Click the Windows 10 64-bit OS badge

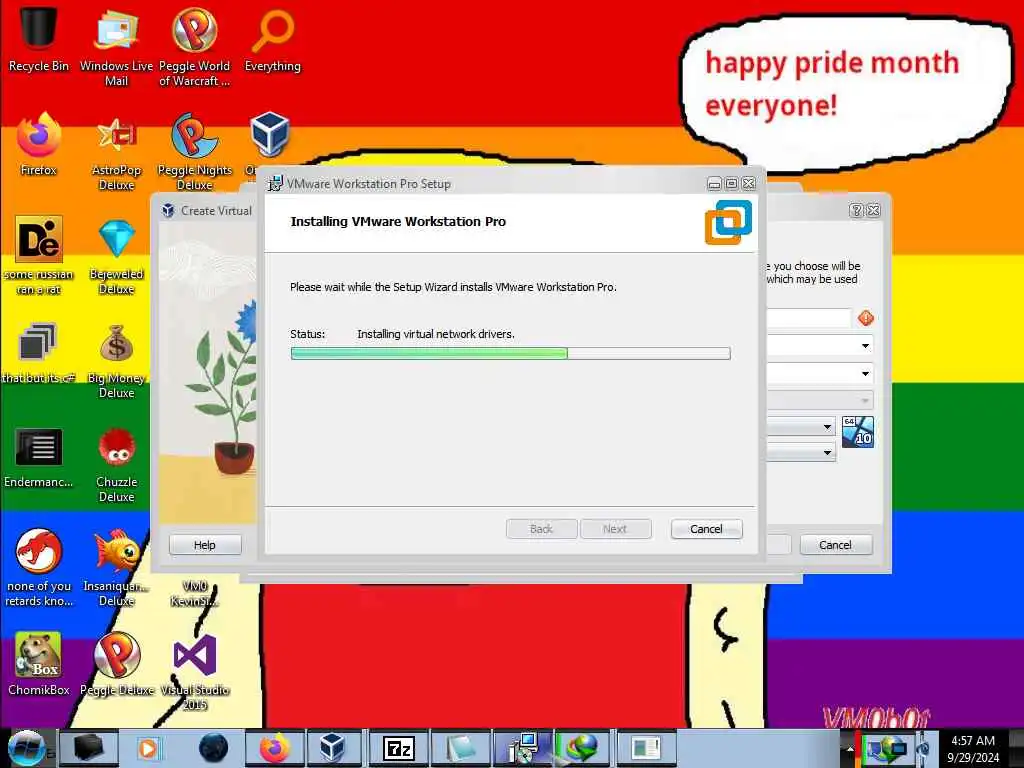[x=857, y=432]
